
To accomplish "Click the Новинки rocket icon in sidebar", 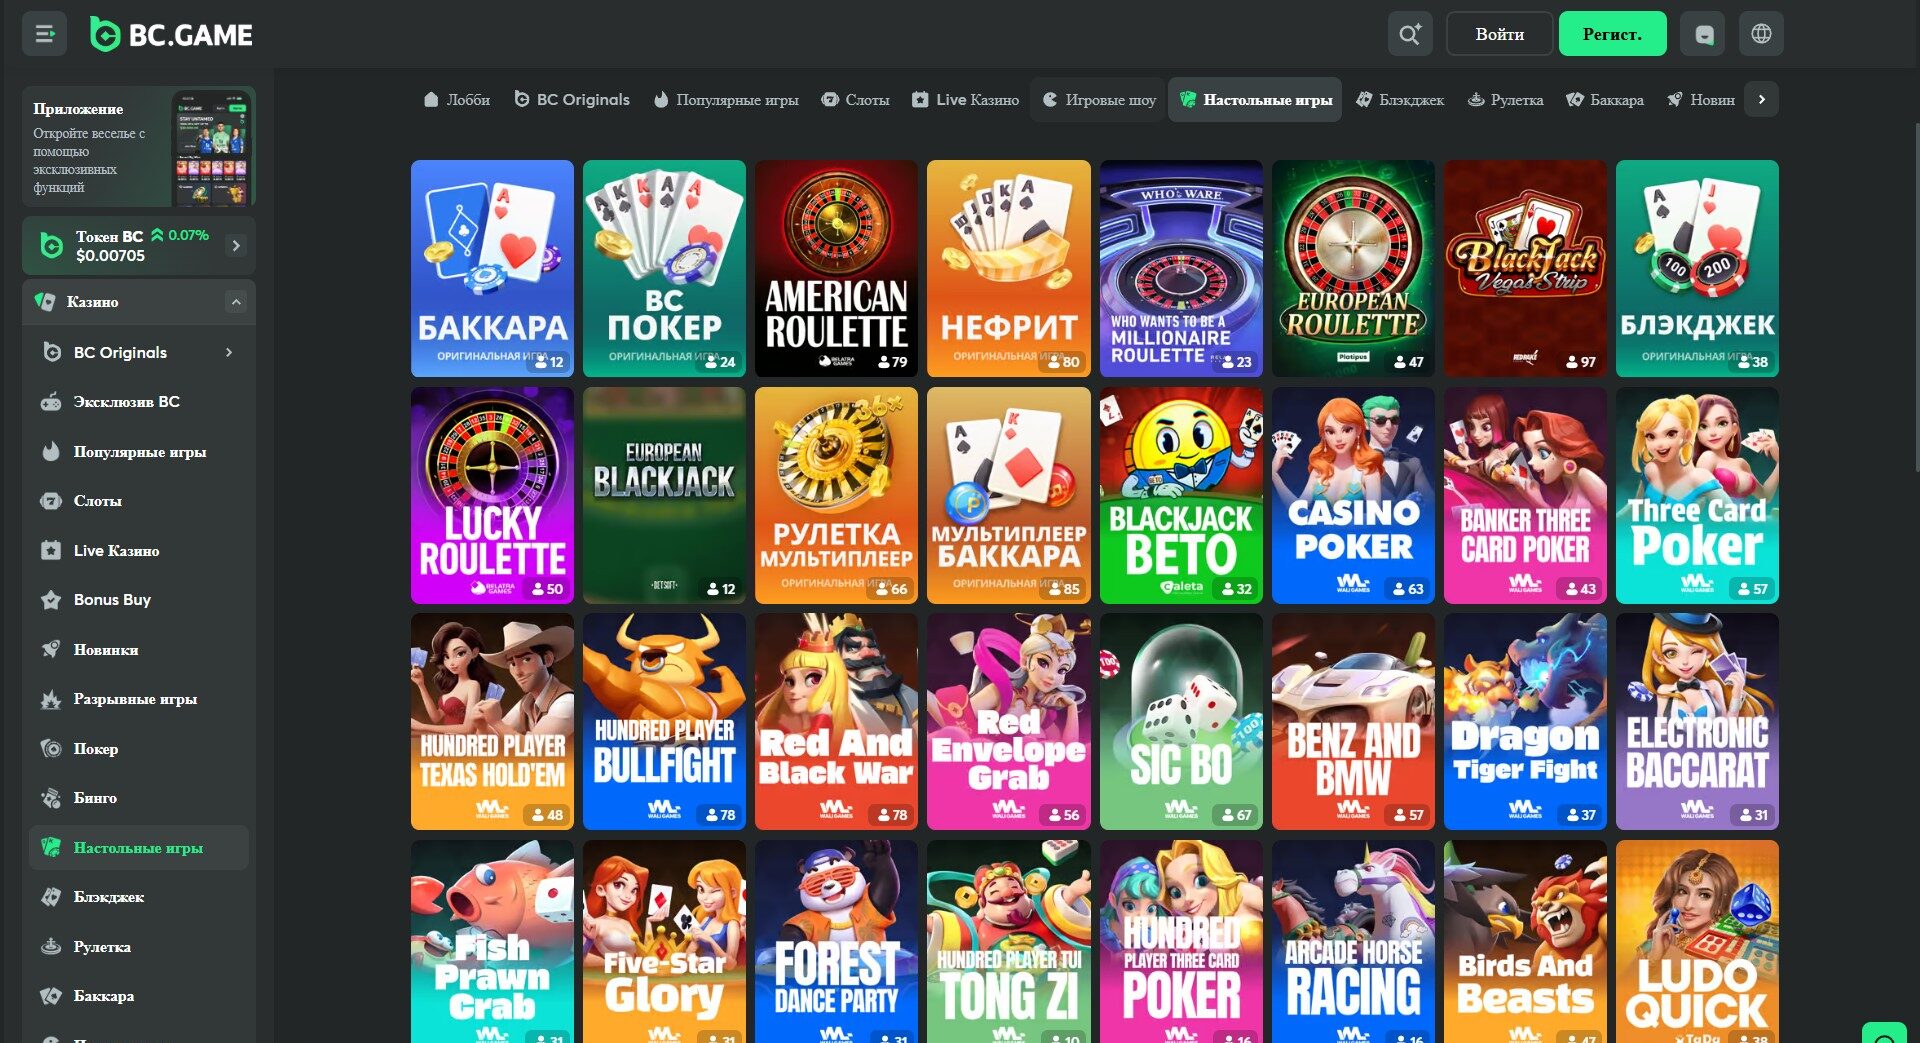I will click(x=51, y=649).
